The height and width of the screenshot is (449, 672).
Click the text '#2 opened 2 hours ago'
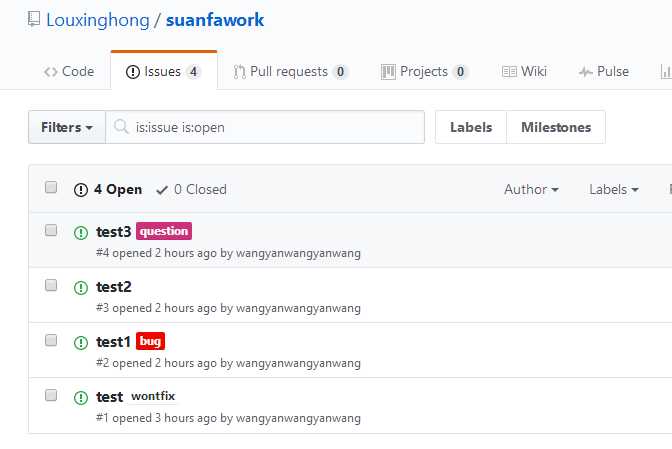[x=156, y=363]
